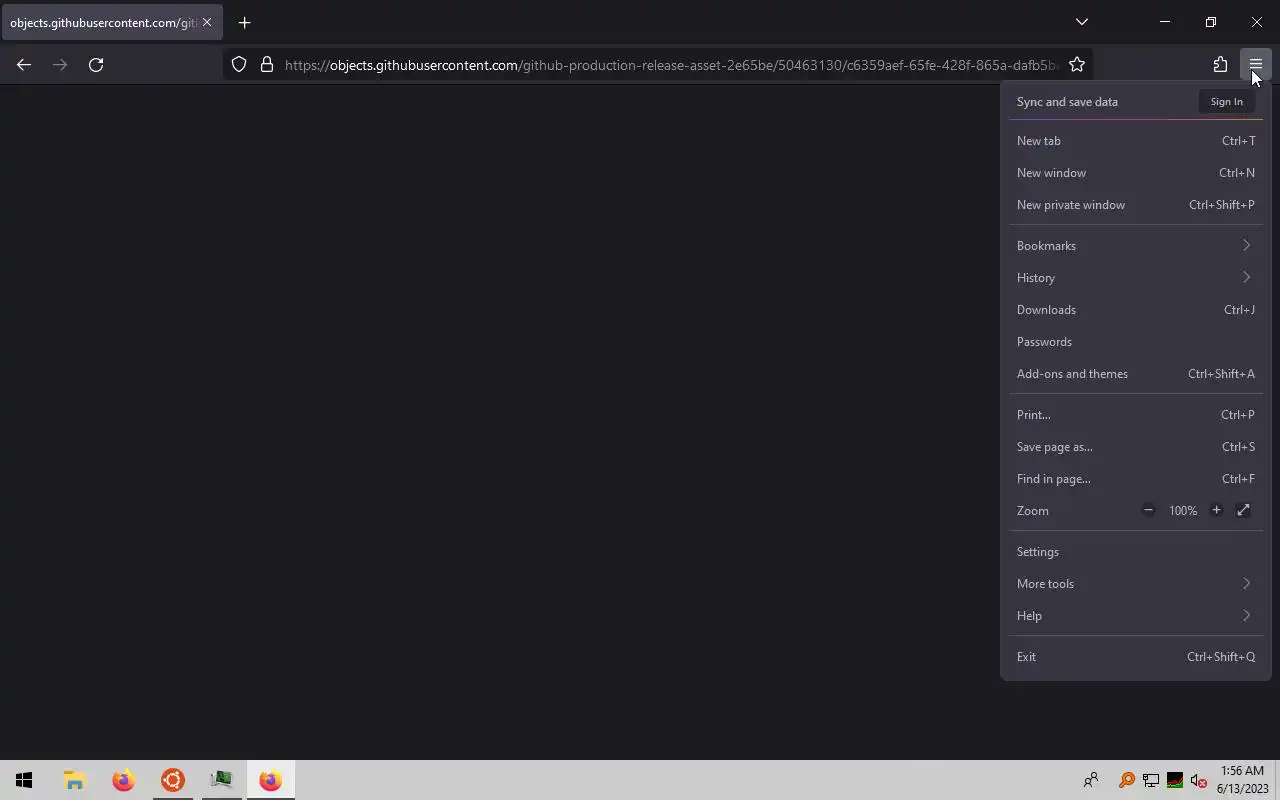
Task: Click the URL address field
Action: (x=670, y=65)
